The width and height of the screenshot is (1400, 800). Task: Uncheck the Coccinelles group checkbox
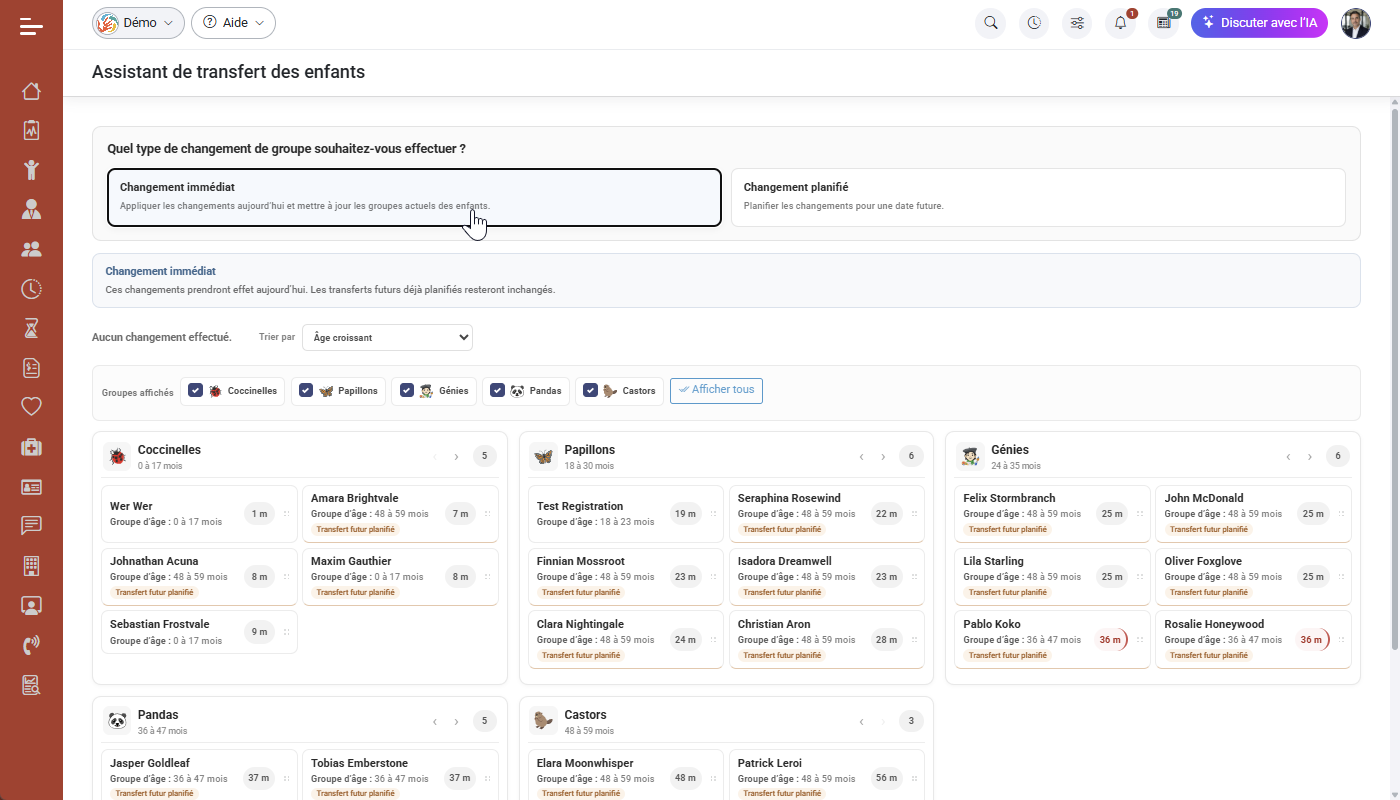[x=196, y=391]
